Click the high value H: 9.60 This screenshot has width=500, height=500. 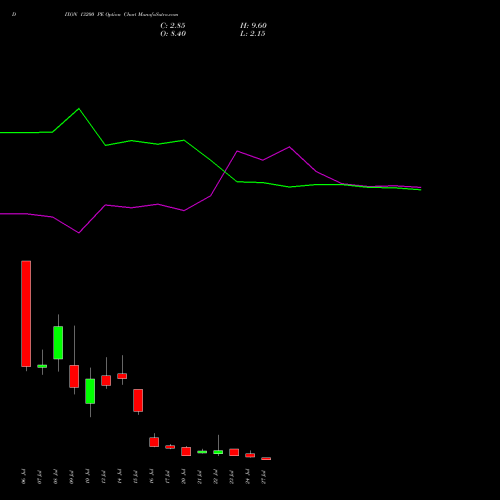pyautogui.click(x=253, y=26)
